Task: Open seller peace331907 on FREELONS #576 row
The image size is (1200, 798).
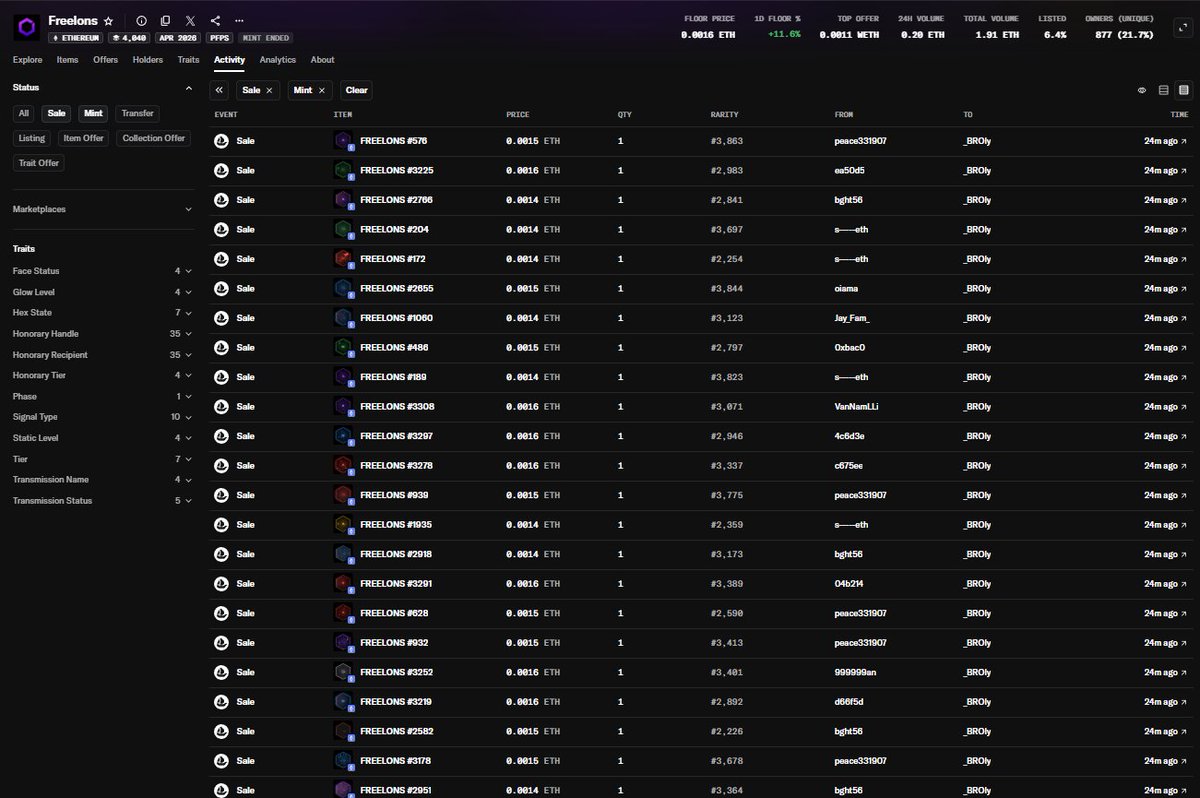Action: [860, 141]
